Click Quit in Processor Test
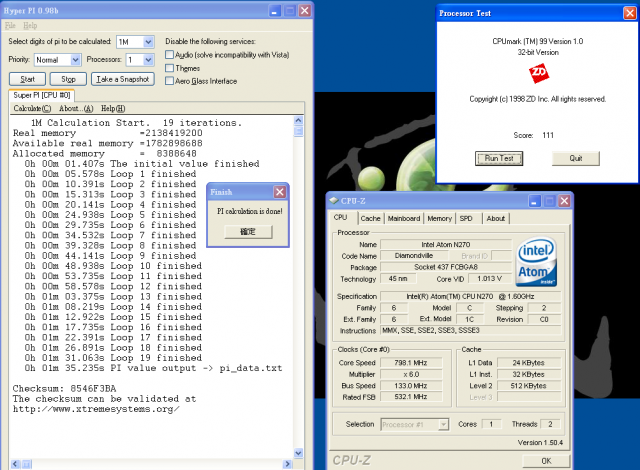The image size is (640, 470). tap(576, 158)
